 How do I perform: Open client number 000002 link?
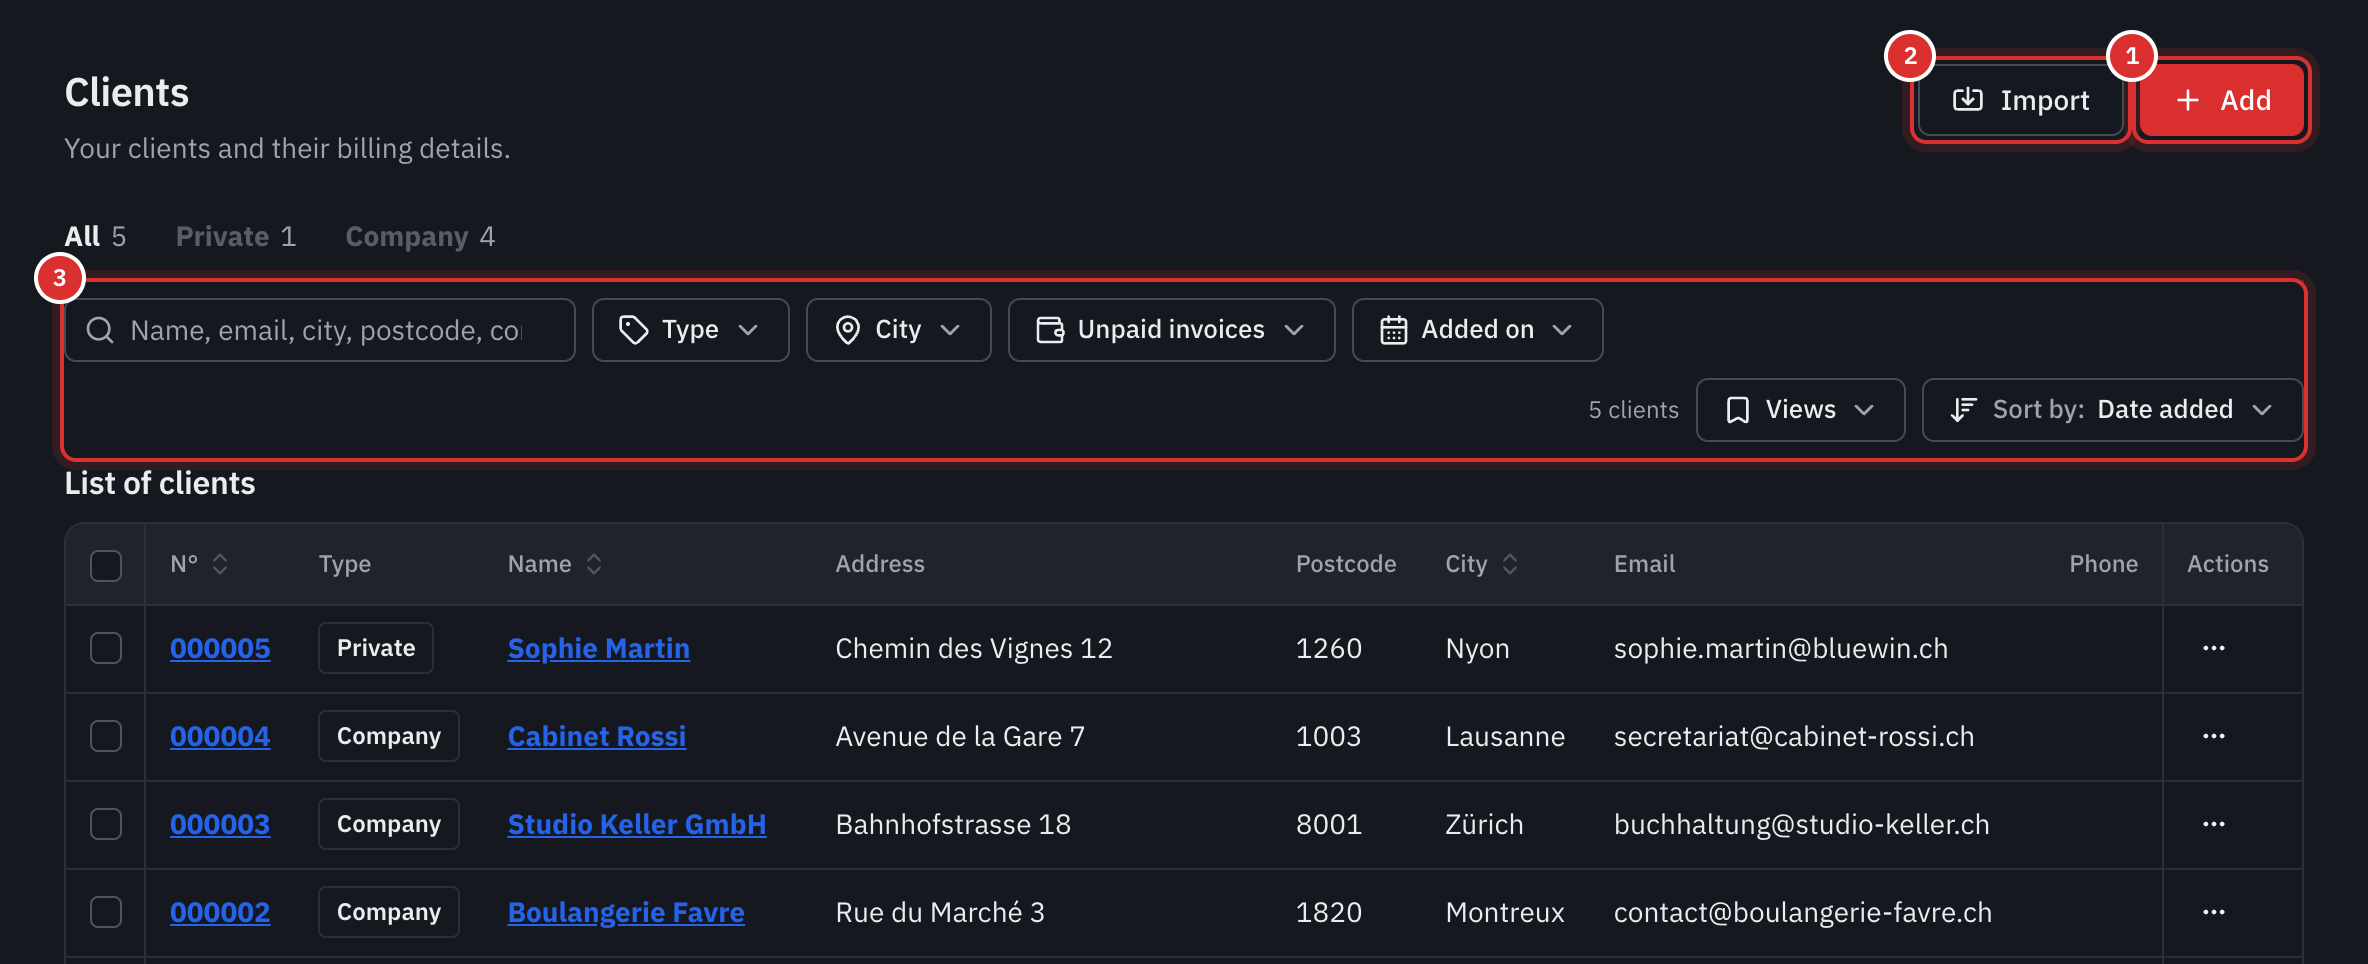pos(220,912)
